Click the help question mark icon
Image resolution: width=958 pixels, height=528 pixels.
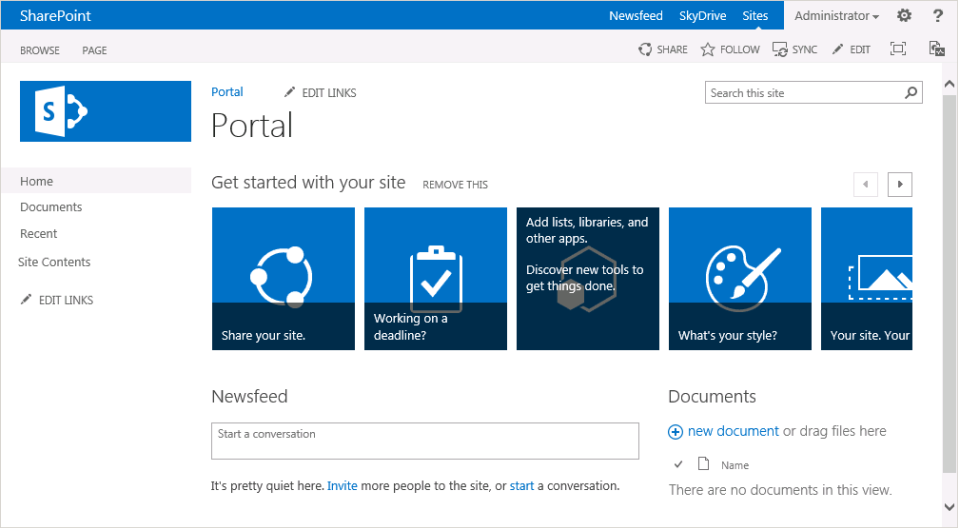click(x=938, y=16)
